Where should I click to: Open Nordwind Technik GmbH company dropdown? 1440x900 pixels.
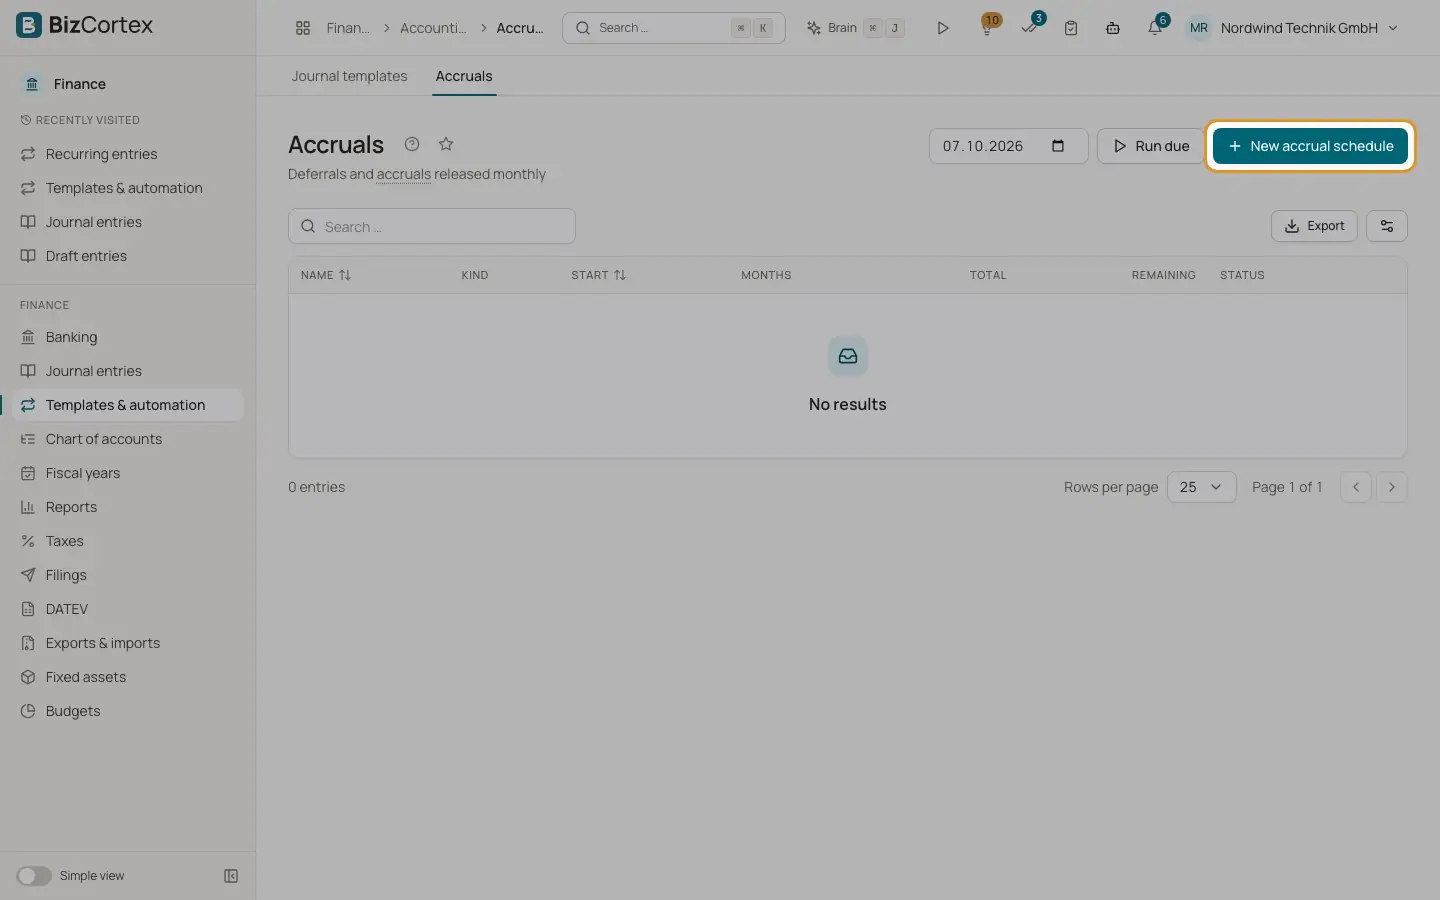pos(1292,28)
